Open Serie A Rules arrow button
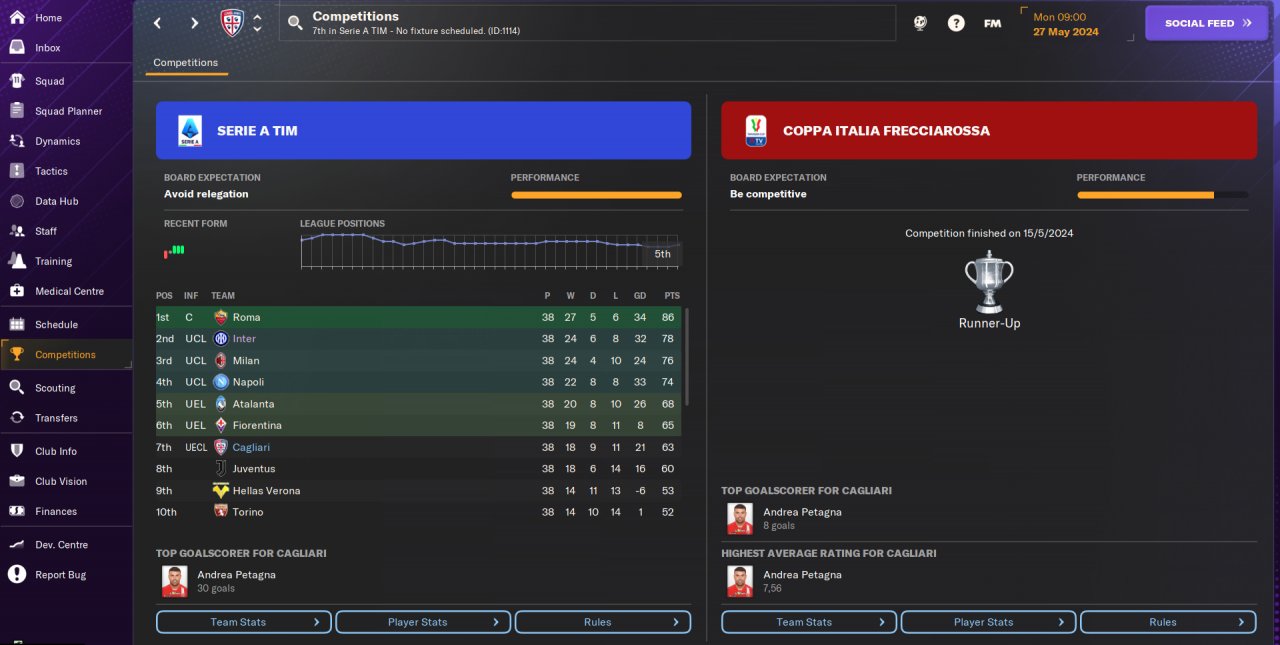 (603, 622)
